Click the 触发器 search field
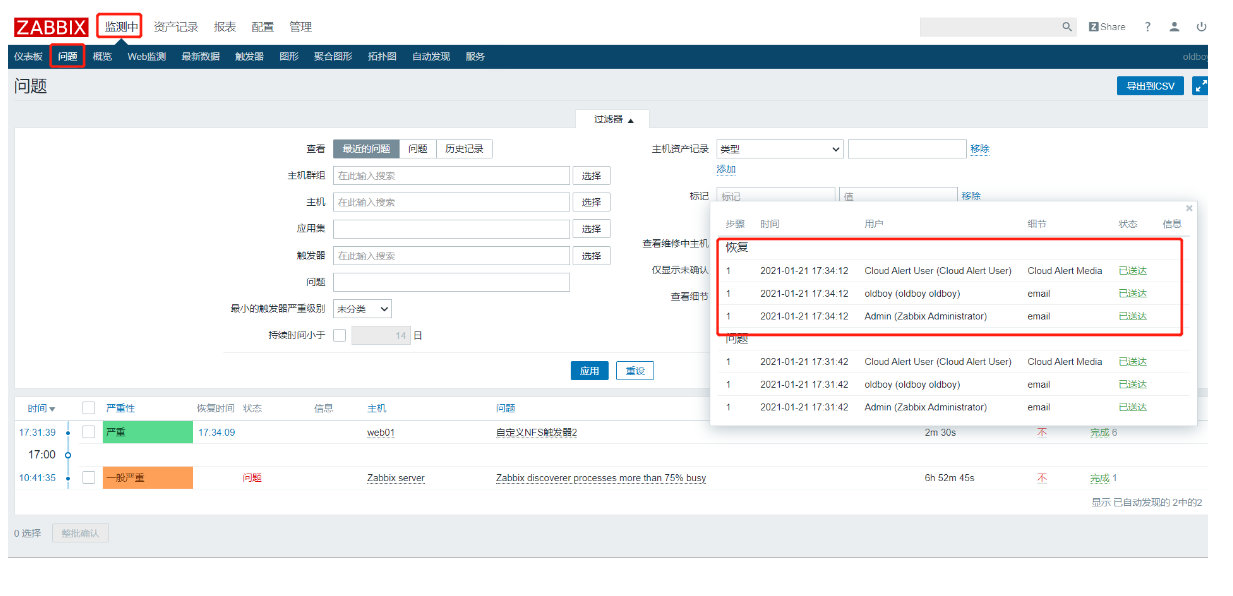 451,256
